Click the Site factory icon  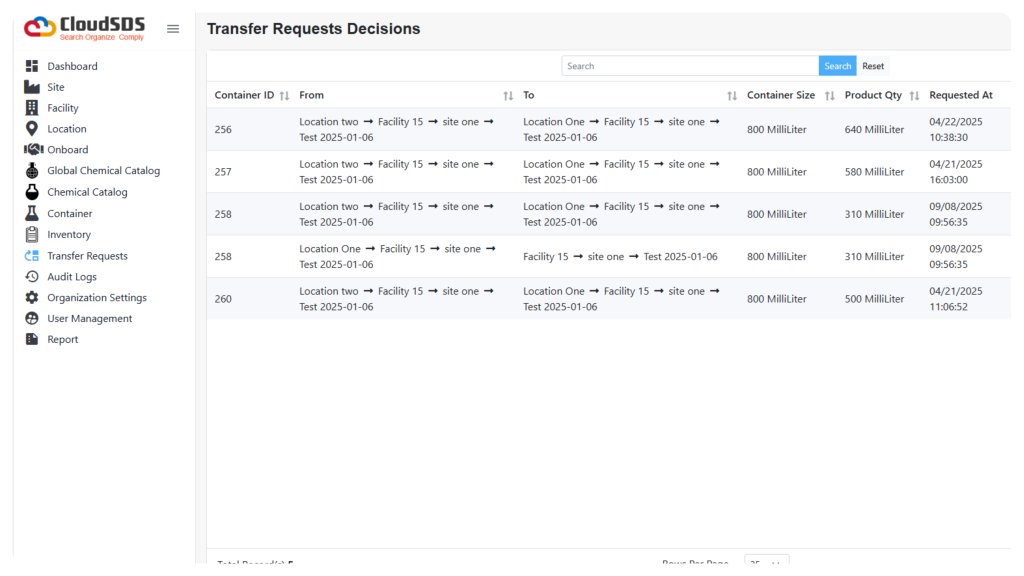coord(31,87)
